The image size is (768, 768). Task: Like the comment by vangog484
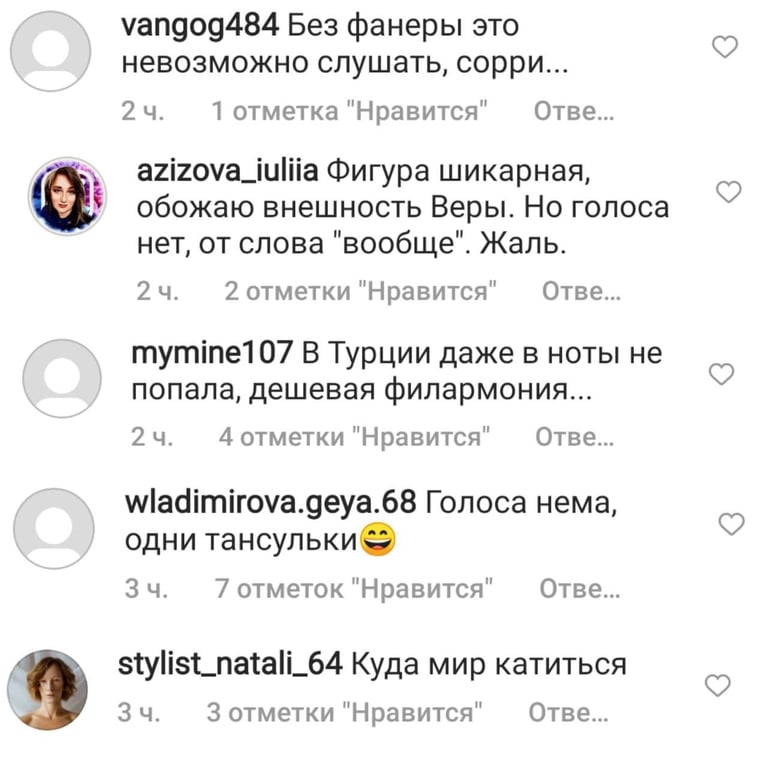point(724,47)
